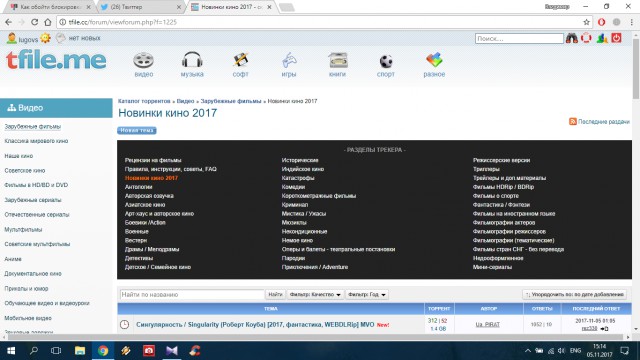Open the софт category icon
640x360 pixels.
pyautogui.click(x=240, y=64)
